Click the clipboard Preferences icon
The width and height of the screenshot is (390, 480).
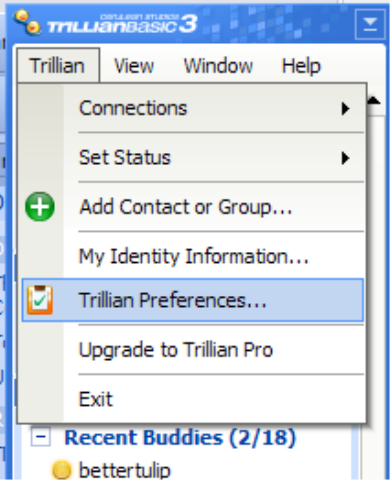(40, 300)
